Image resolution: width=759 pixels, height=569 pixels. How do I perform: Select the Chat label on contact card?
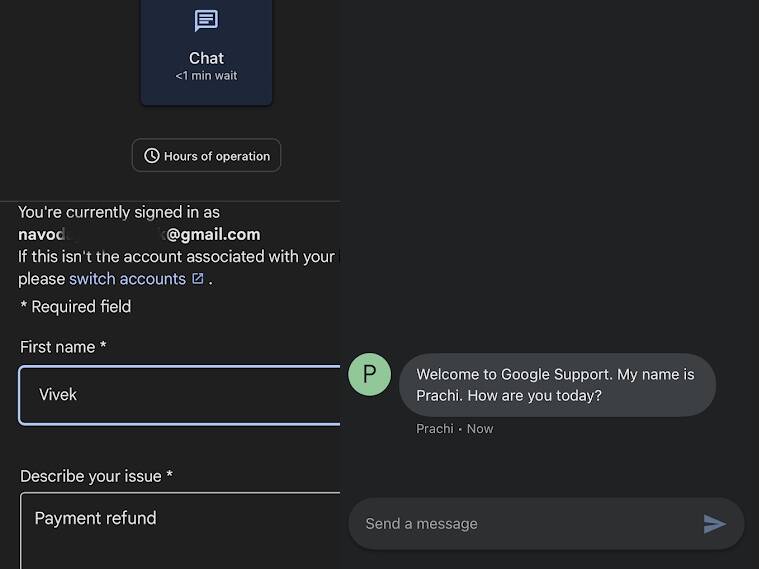[x=206, y=58]
